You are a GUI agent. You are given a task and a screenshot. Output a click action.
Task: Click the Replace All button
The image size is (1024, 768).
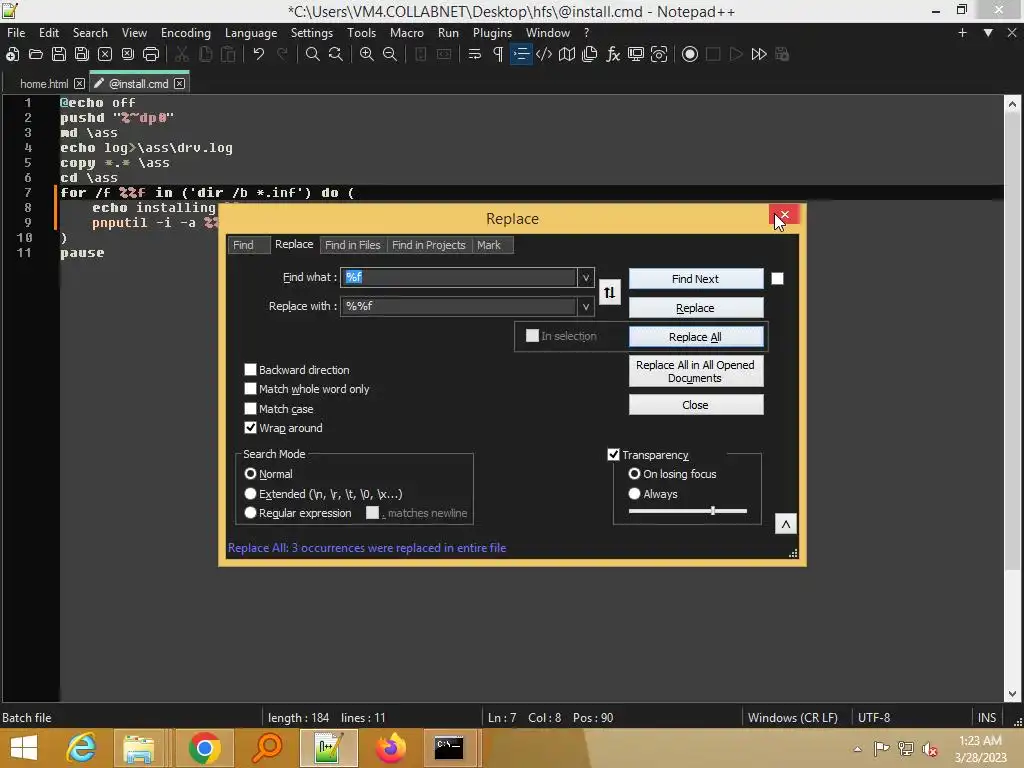click(696, 337)
